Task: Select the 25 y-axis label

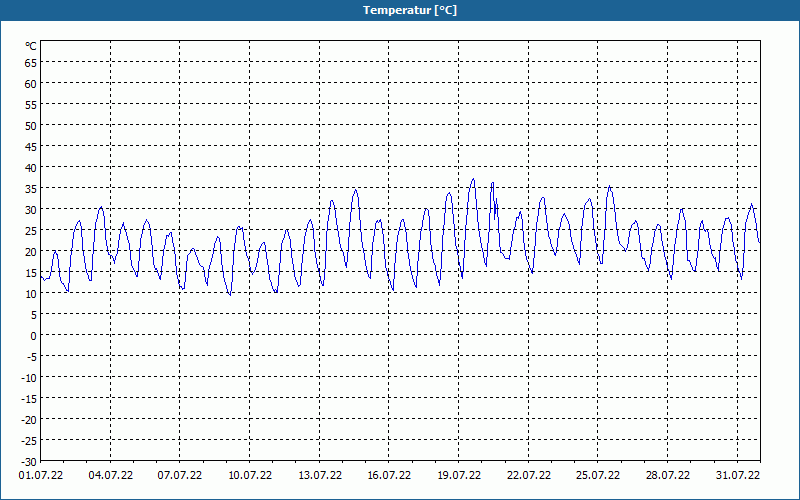Action: coord(31,231)
